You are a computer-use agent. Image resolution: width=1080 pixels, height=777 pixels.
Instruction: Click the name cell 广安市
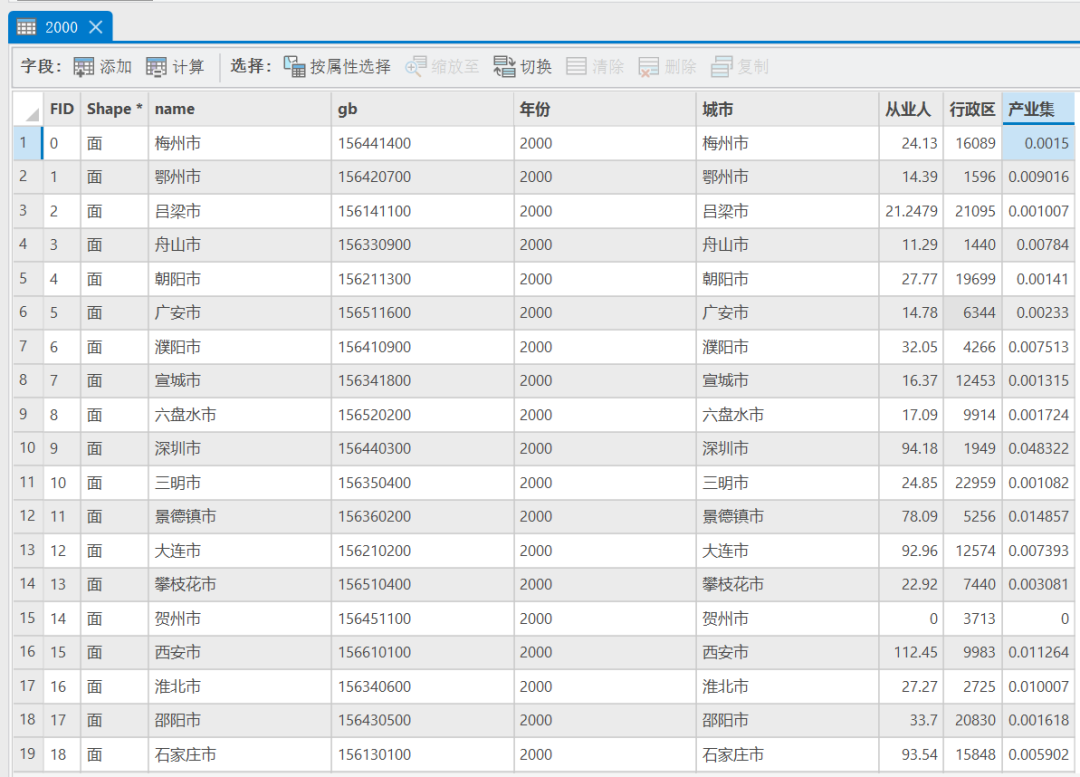(x=240, y=313)
